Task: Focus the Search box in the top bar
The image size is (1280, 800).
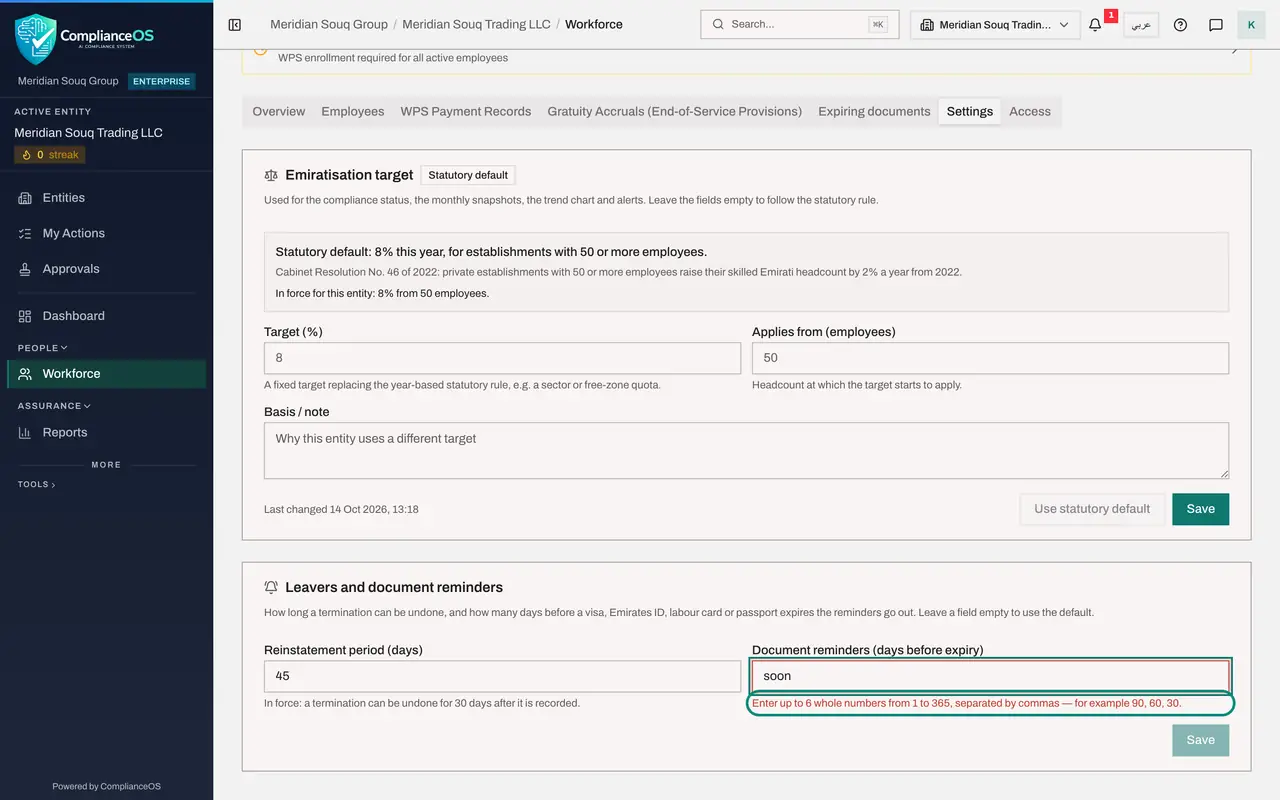Action: [800, 25]
